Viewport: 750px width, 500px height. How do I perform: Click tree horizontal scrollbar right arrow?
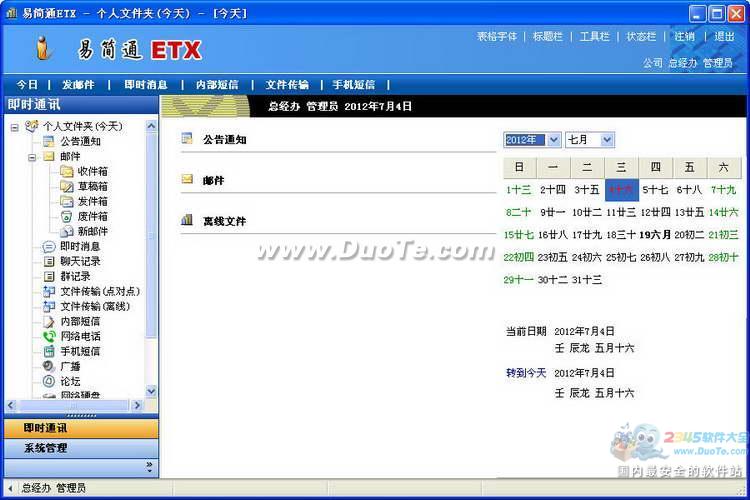click(x=138, y=405)
